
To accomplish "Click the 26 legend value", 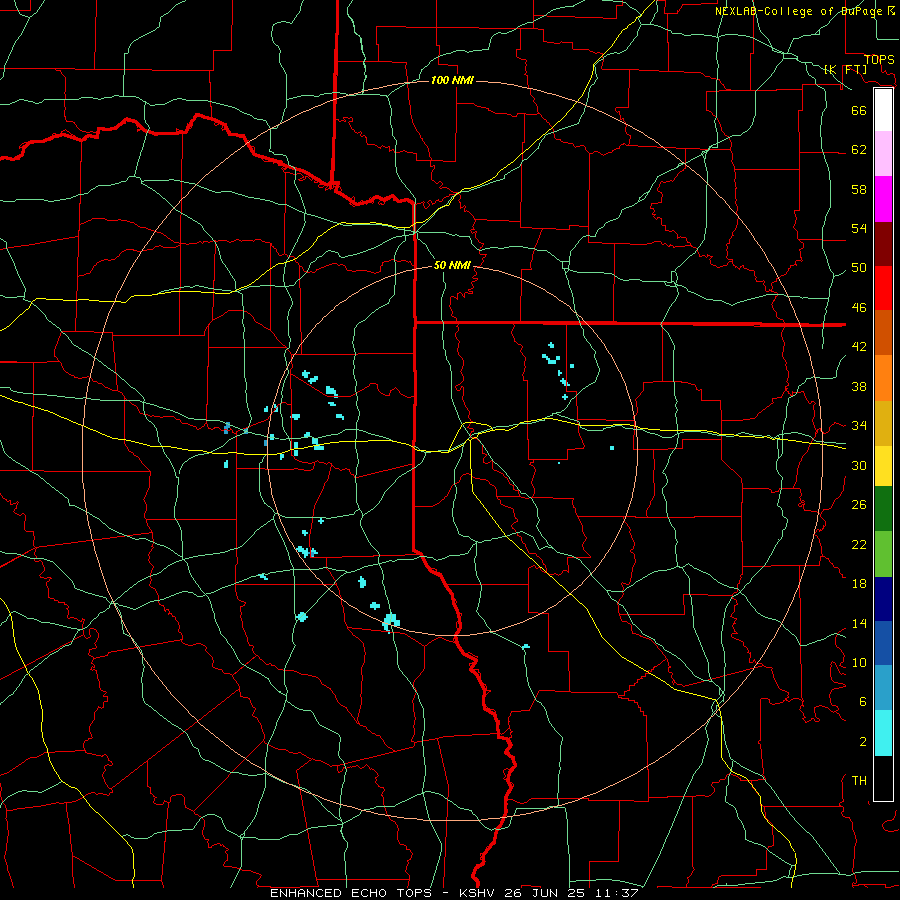I will [859, 505].
